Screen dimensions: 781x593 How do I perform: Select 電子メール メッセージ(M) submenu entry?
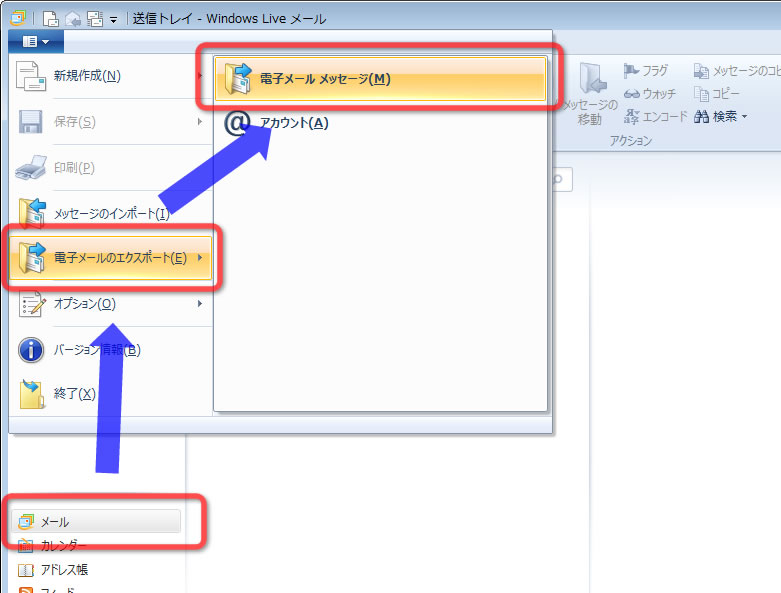click(x=381, y=79)
